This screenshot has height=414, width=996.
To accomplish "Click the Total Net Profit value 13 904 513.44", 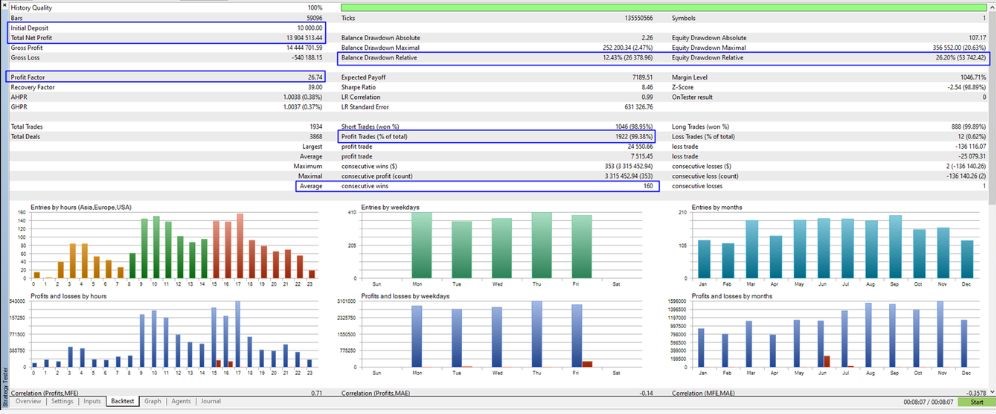I will pos(304,37).
